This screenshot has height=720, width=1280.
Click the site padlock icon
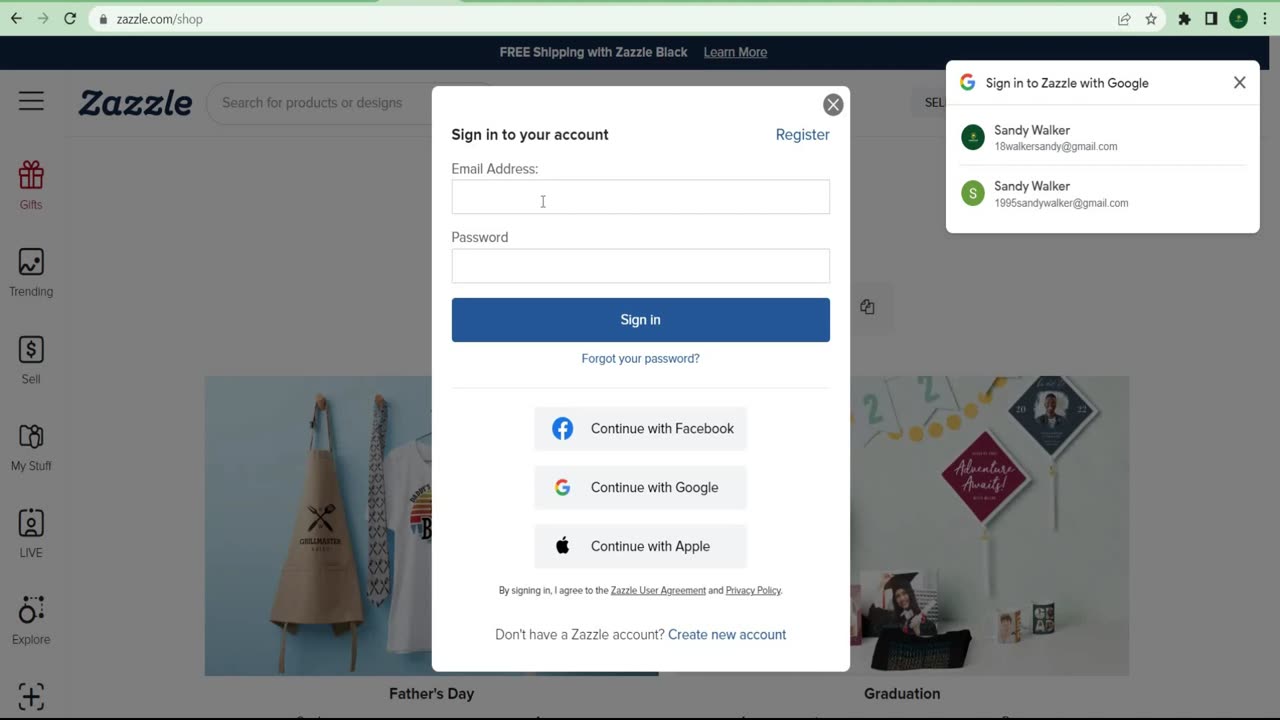103,19
